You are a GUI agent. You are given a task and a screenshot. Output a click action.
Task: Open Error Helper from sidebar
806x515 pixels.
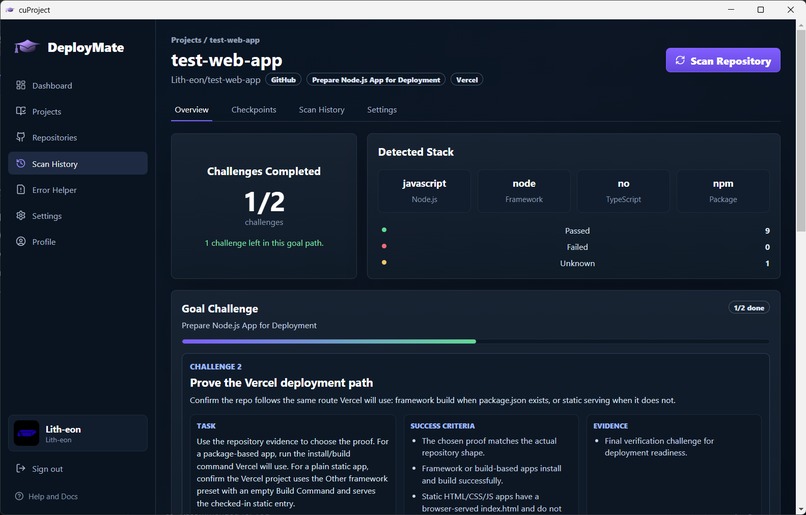coord(78,190)
